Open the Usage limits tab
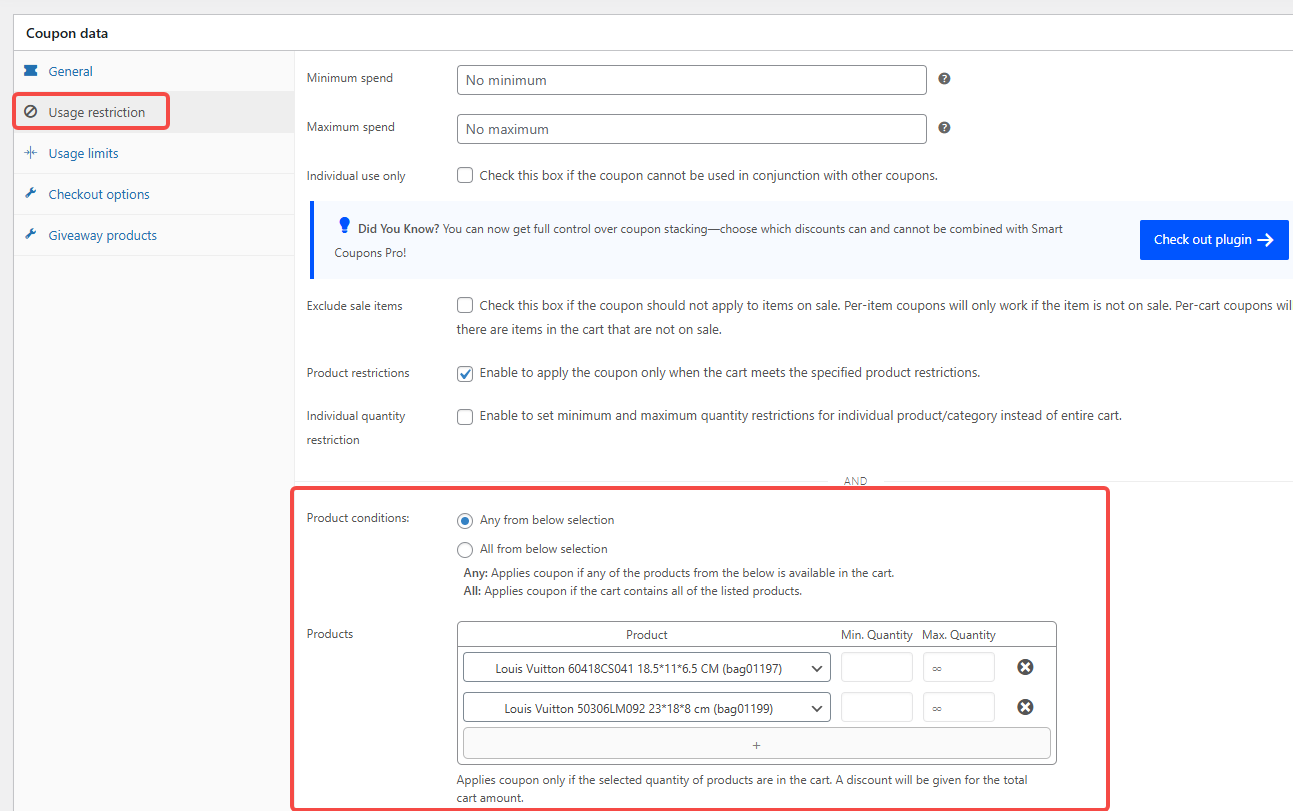Image resolution: width=1293 pixels, height=811 pixels. pyautogui.click(x=83, y=153)
